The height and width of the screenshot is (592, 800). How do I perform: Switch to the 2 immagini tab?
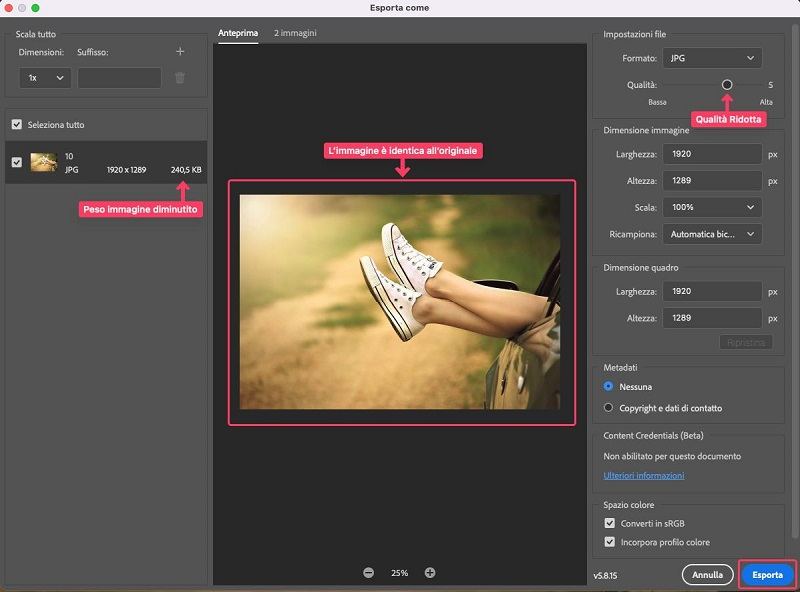click(295, 33)
